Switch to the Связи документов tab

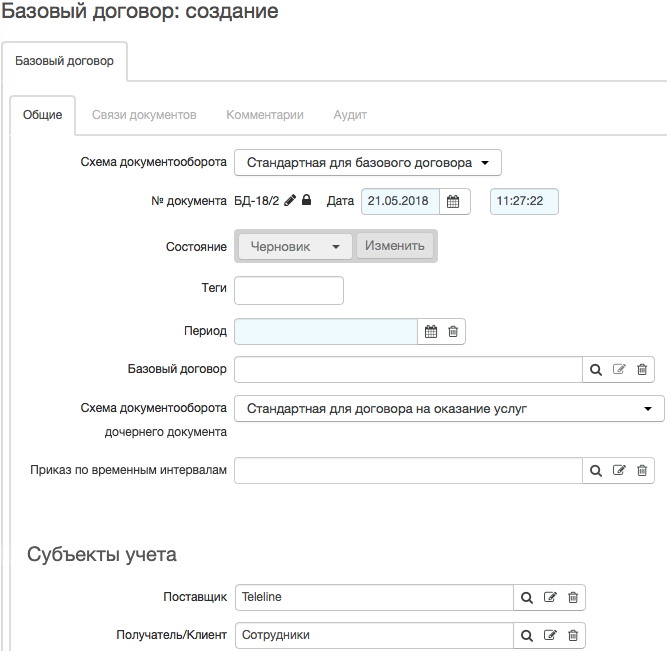(144, 115)
